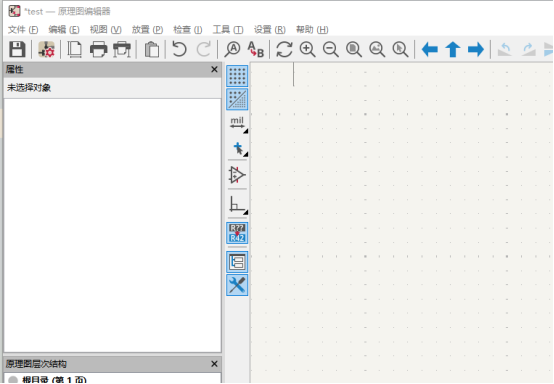Open the 文件 (F) menu

(23, 30)
